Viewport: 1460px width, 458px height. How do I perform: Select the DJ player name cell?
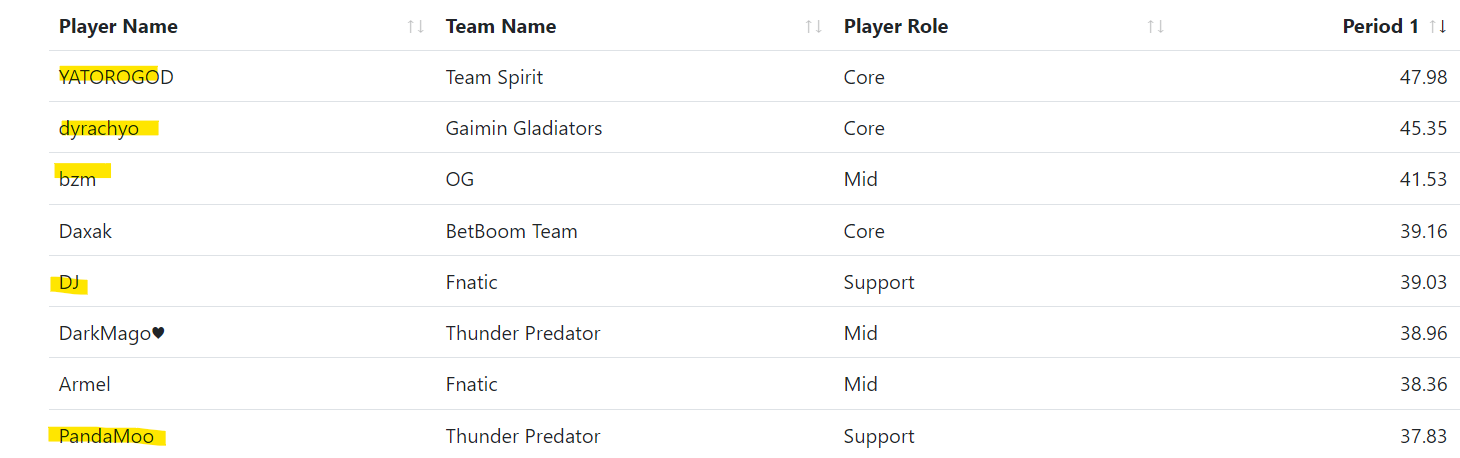coord(69,283)
